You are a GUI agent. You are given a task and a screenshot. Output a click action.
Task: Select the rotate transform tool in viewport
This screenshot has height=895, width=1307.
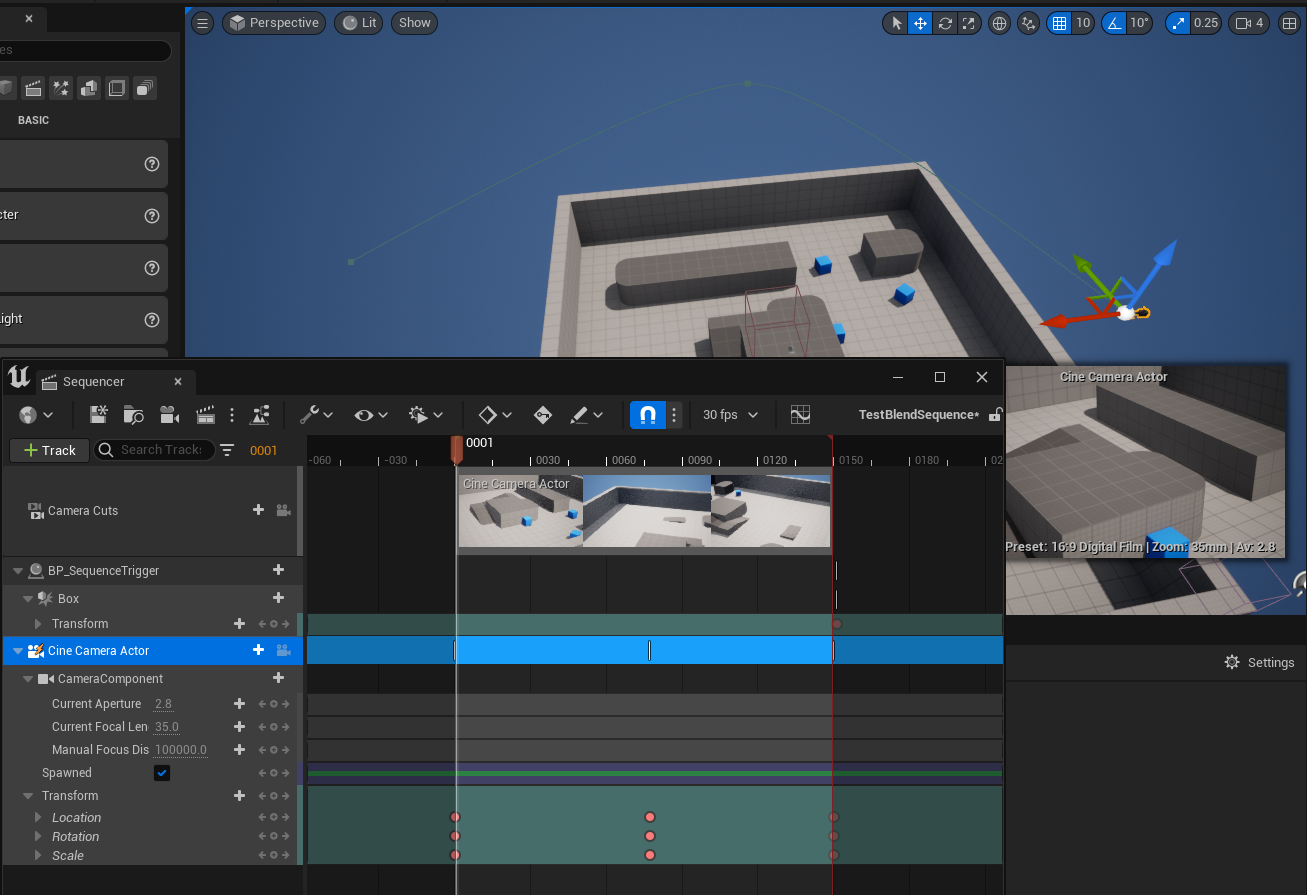pyautogui.click(x=945, y=23)
